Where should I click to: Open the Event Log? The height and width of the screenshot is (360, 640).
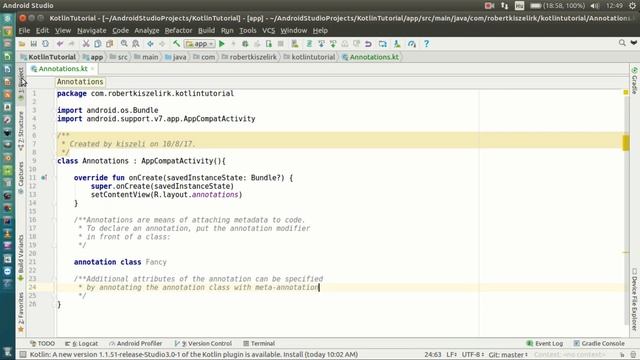point(545,344)
